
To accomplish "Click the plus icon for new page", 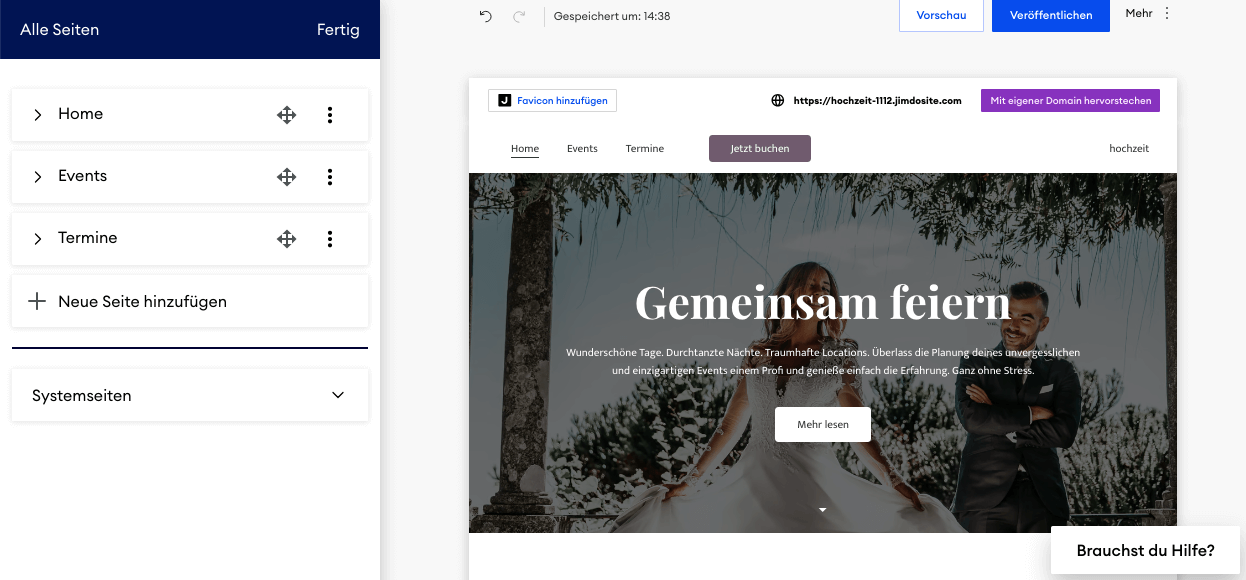I will tap(37, 301).
